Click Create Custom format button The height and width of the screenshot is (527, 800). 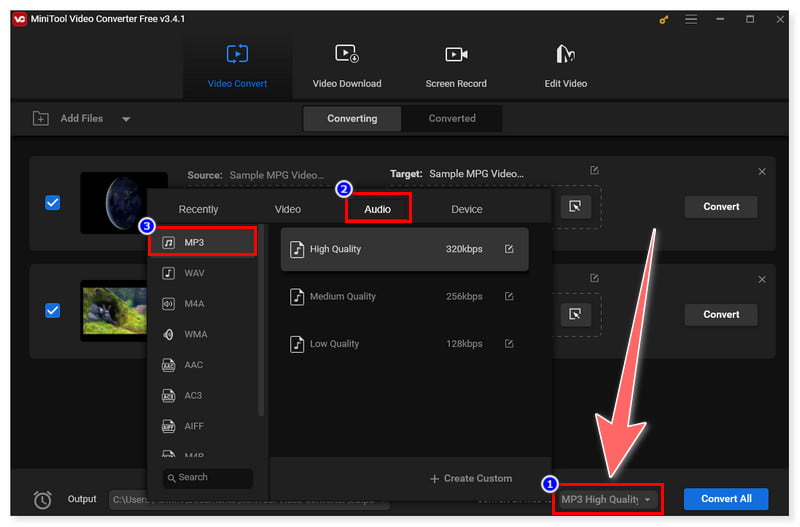(x=470, y=479)
